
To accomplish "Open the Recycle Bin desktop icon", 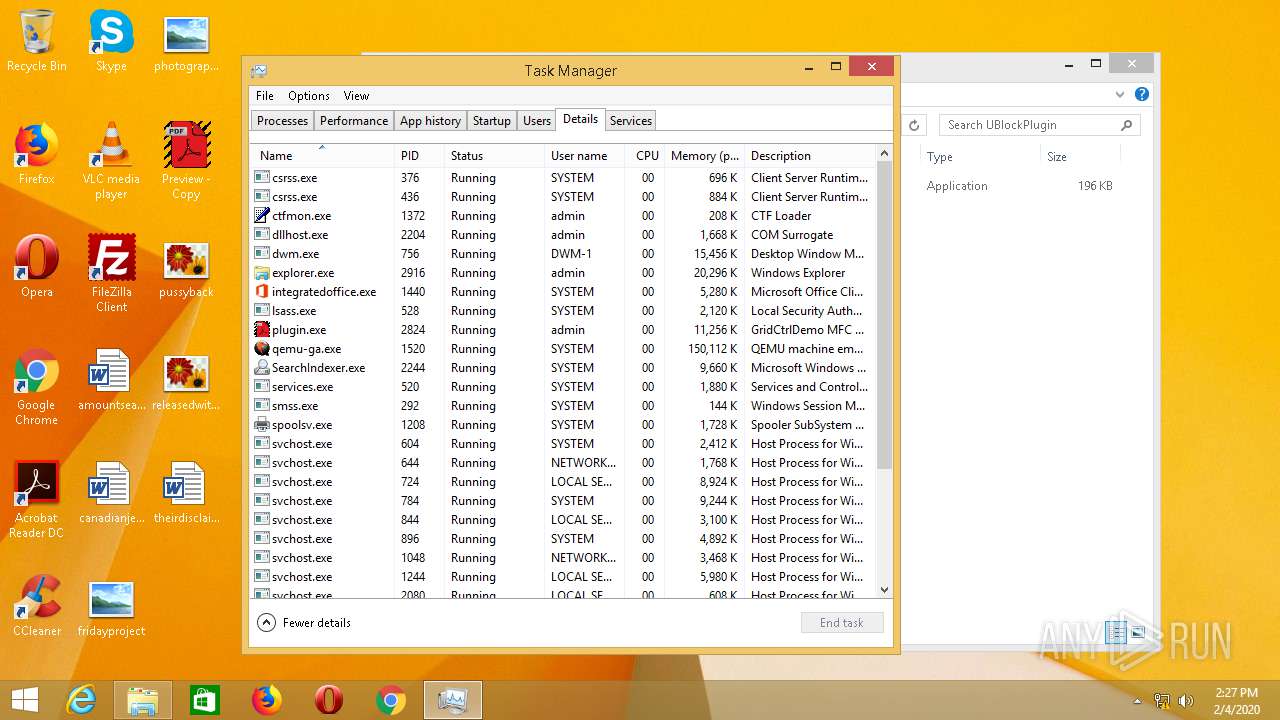I will pos(37,41).
